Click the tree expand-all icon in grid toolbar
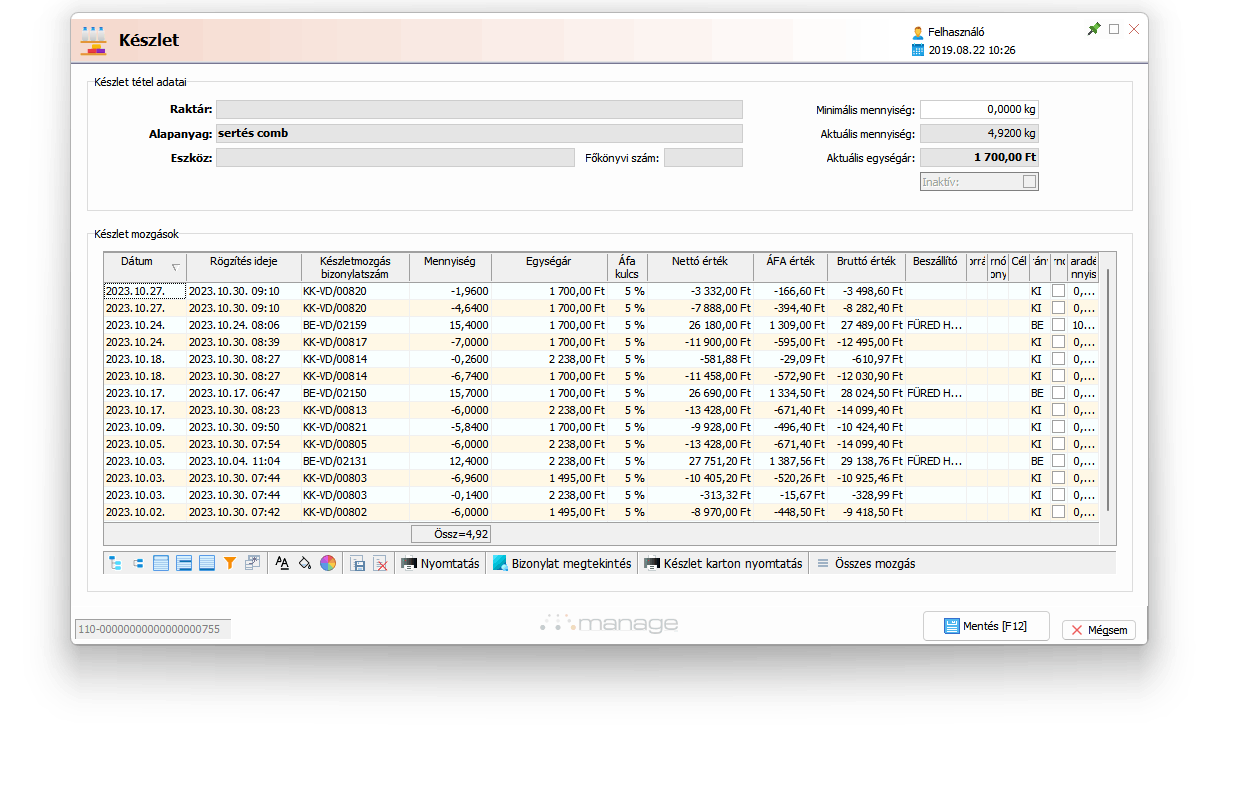This screenshot has height=800, width=1236. point(115,564)
